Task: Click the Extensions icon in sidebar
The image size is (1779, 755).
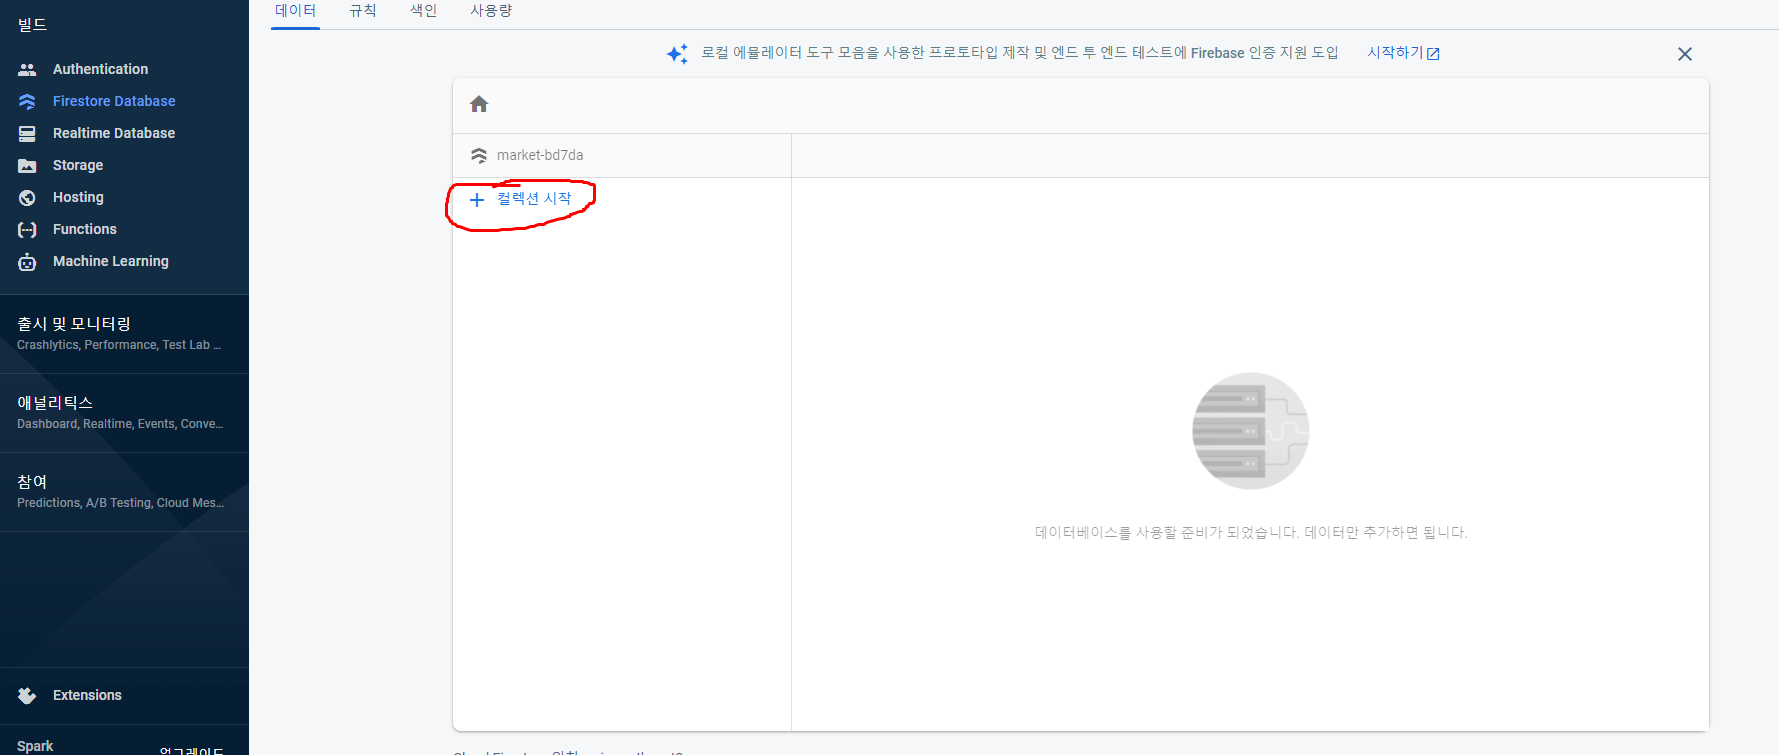Action: point(27,695)
